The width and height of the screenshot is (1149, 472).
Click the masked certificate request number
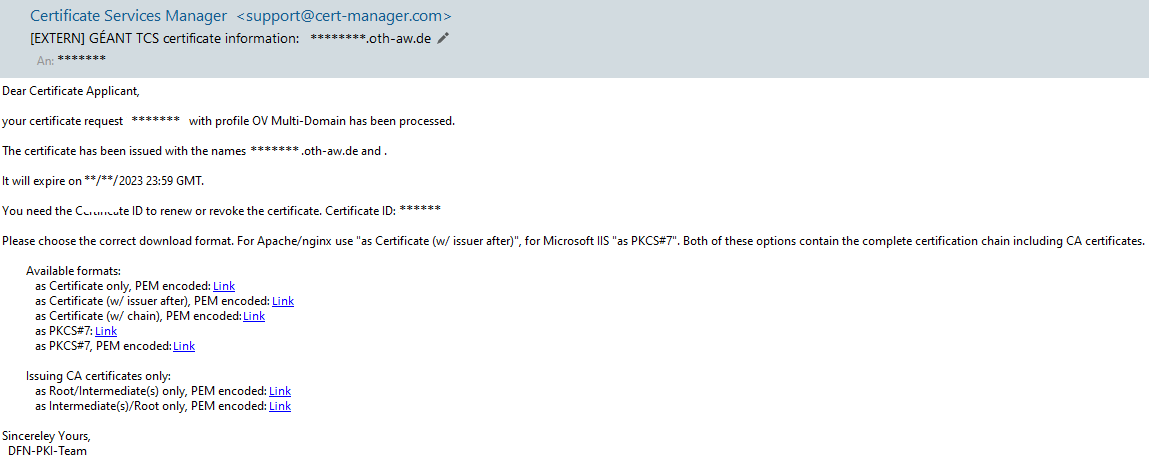click(x=156, y=120)
